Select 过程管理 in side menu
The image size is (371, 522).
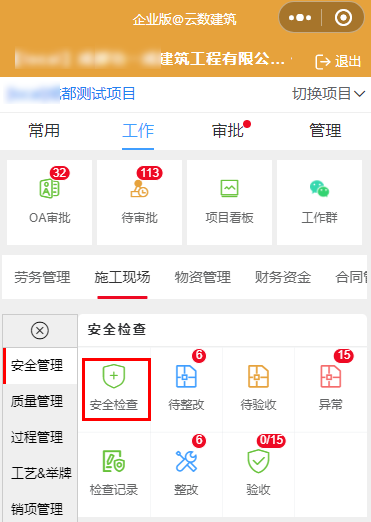click(40, 437)
